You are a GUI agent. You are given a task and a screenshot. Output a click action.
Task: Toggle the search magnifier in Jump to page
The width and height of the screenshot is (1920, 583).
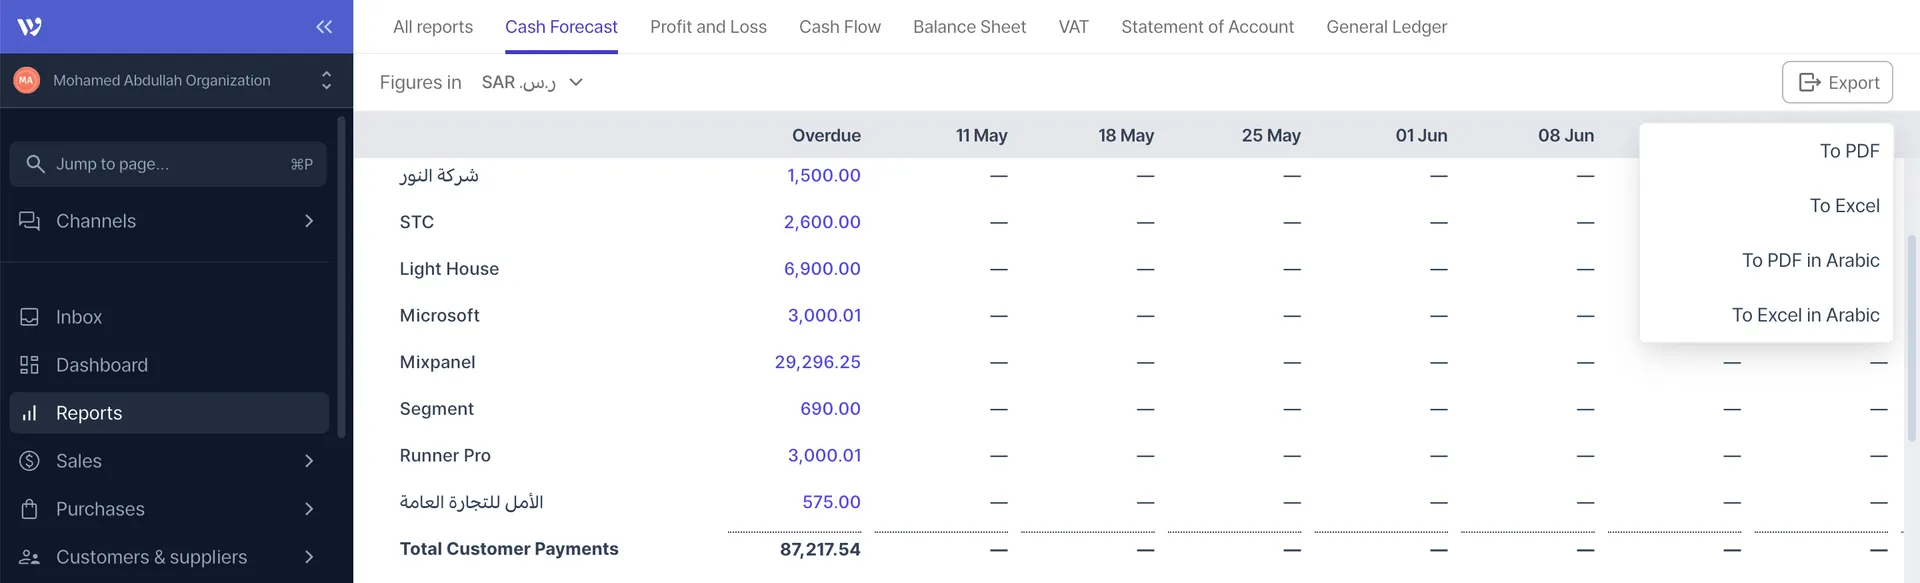pos(36,163)
